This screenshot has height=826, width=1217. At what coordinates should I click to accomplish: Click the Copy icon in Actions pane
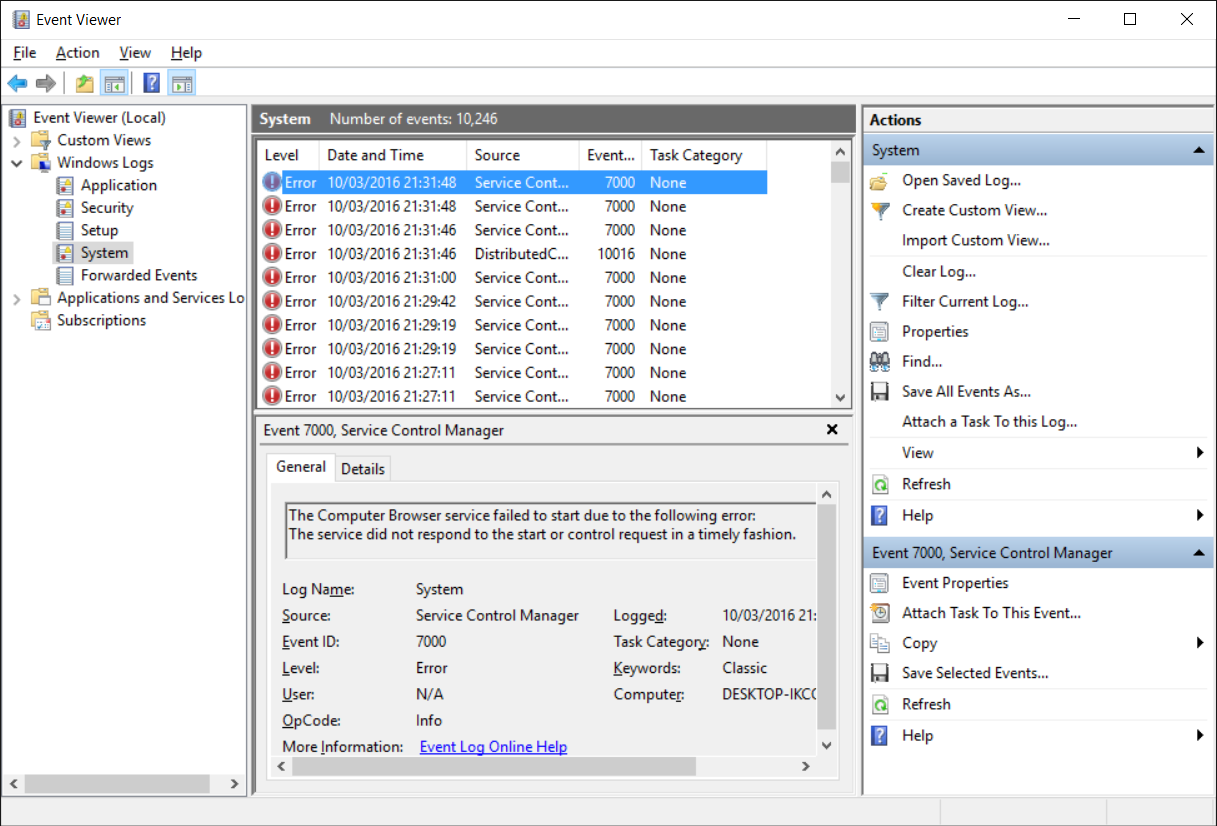tap(879, 643)
